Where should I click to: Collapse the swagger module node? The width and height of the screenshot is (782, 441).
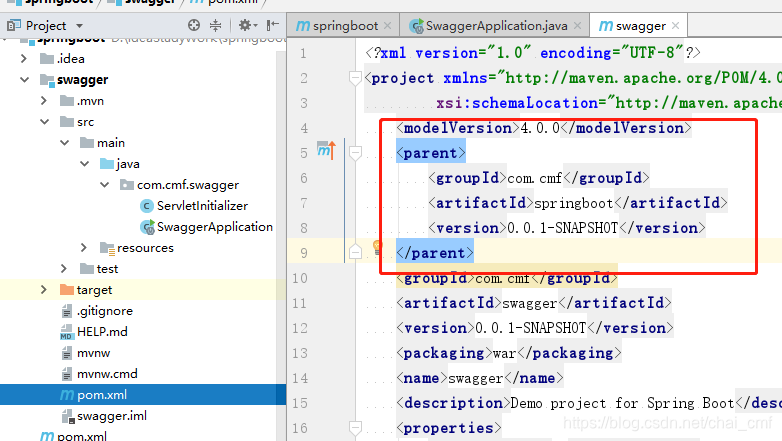tap(24, 80)
